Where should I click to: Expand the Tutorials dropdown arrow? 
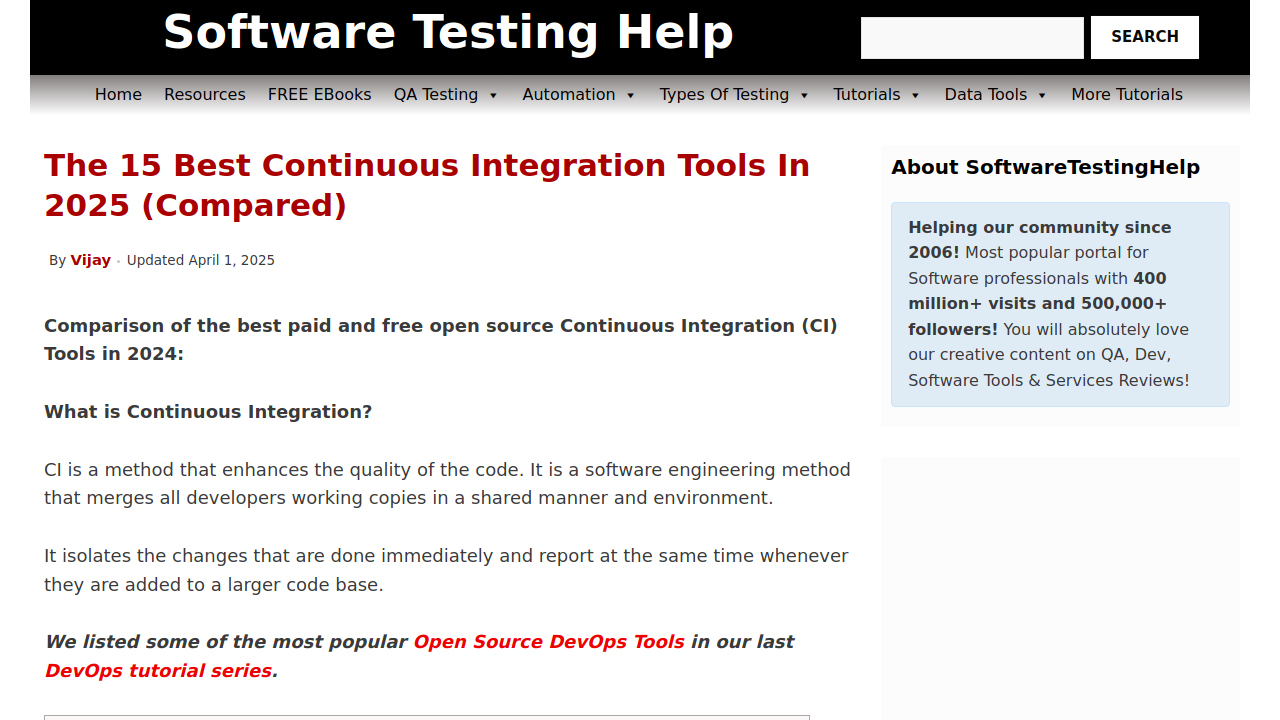915,95
